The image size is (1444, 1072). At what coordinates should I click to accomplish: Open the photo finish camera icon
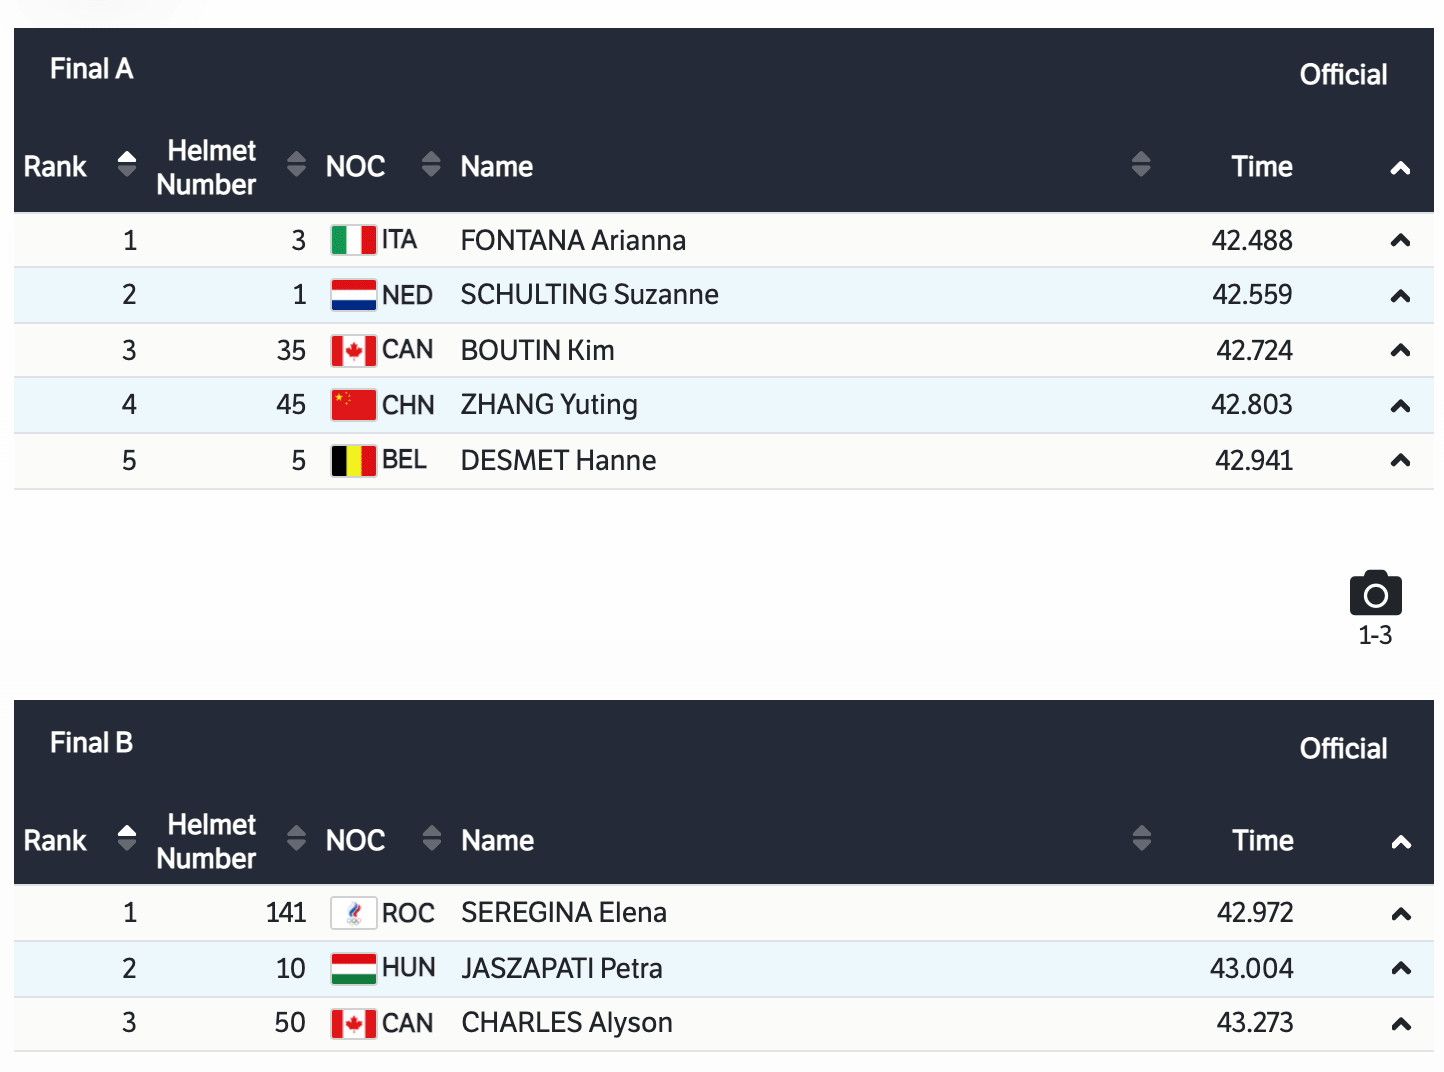pos(1375,593)
